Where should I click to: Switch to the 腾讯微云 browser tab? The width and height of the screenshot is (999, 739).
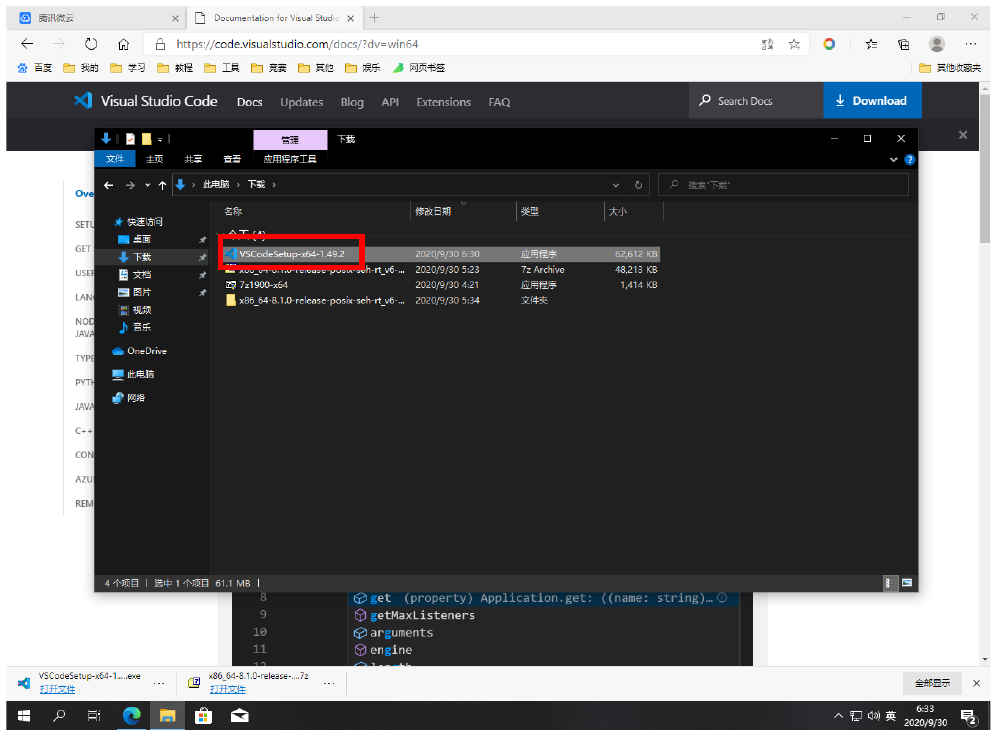pos(95,18)
